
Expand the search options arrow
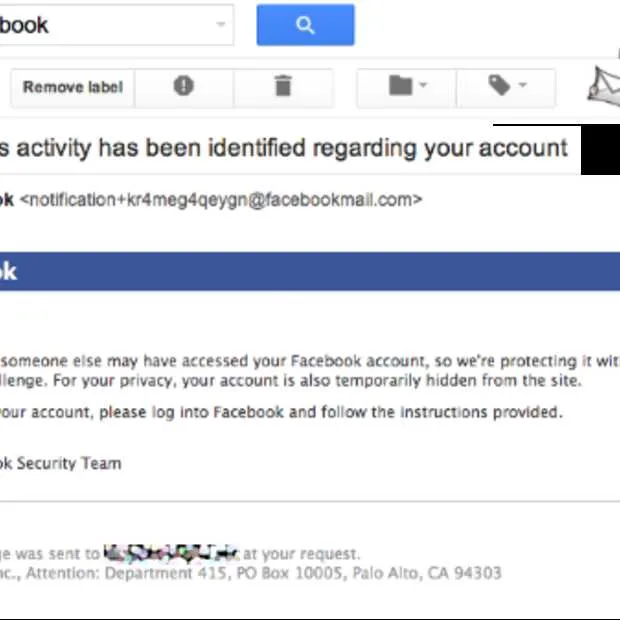click(x=221, y=25)
